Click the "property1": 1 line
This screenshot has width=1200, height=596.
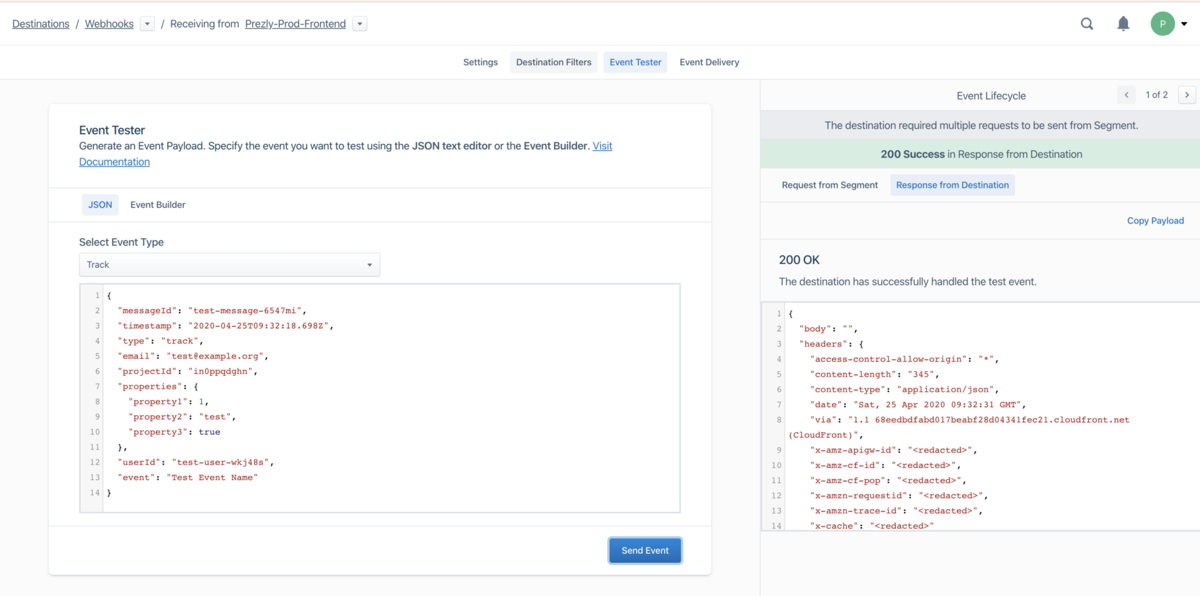pos(167,401)
